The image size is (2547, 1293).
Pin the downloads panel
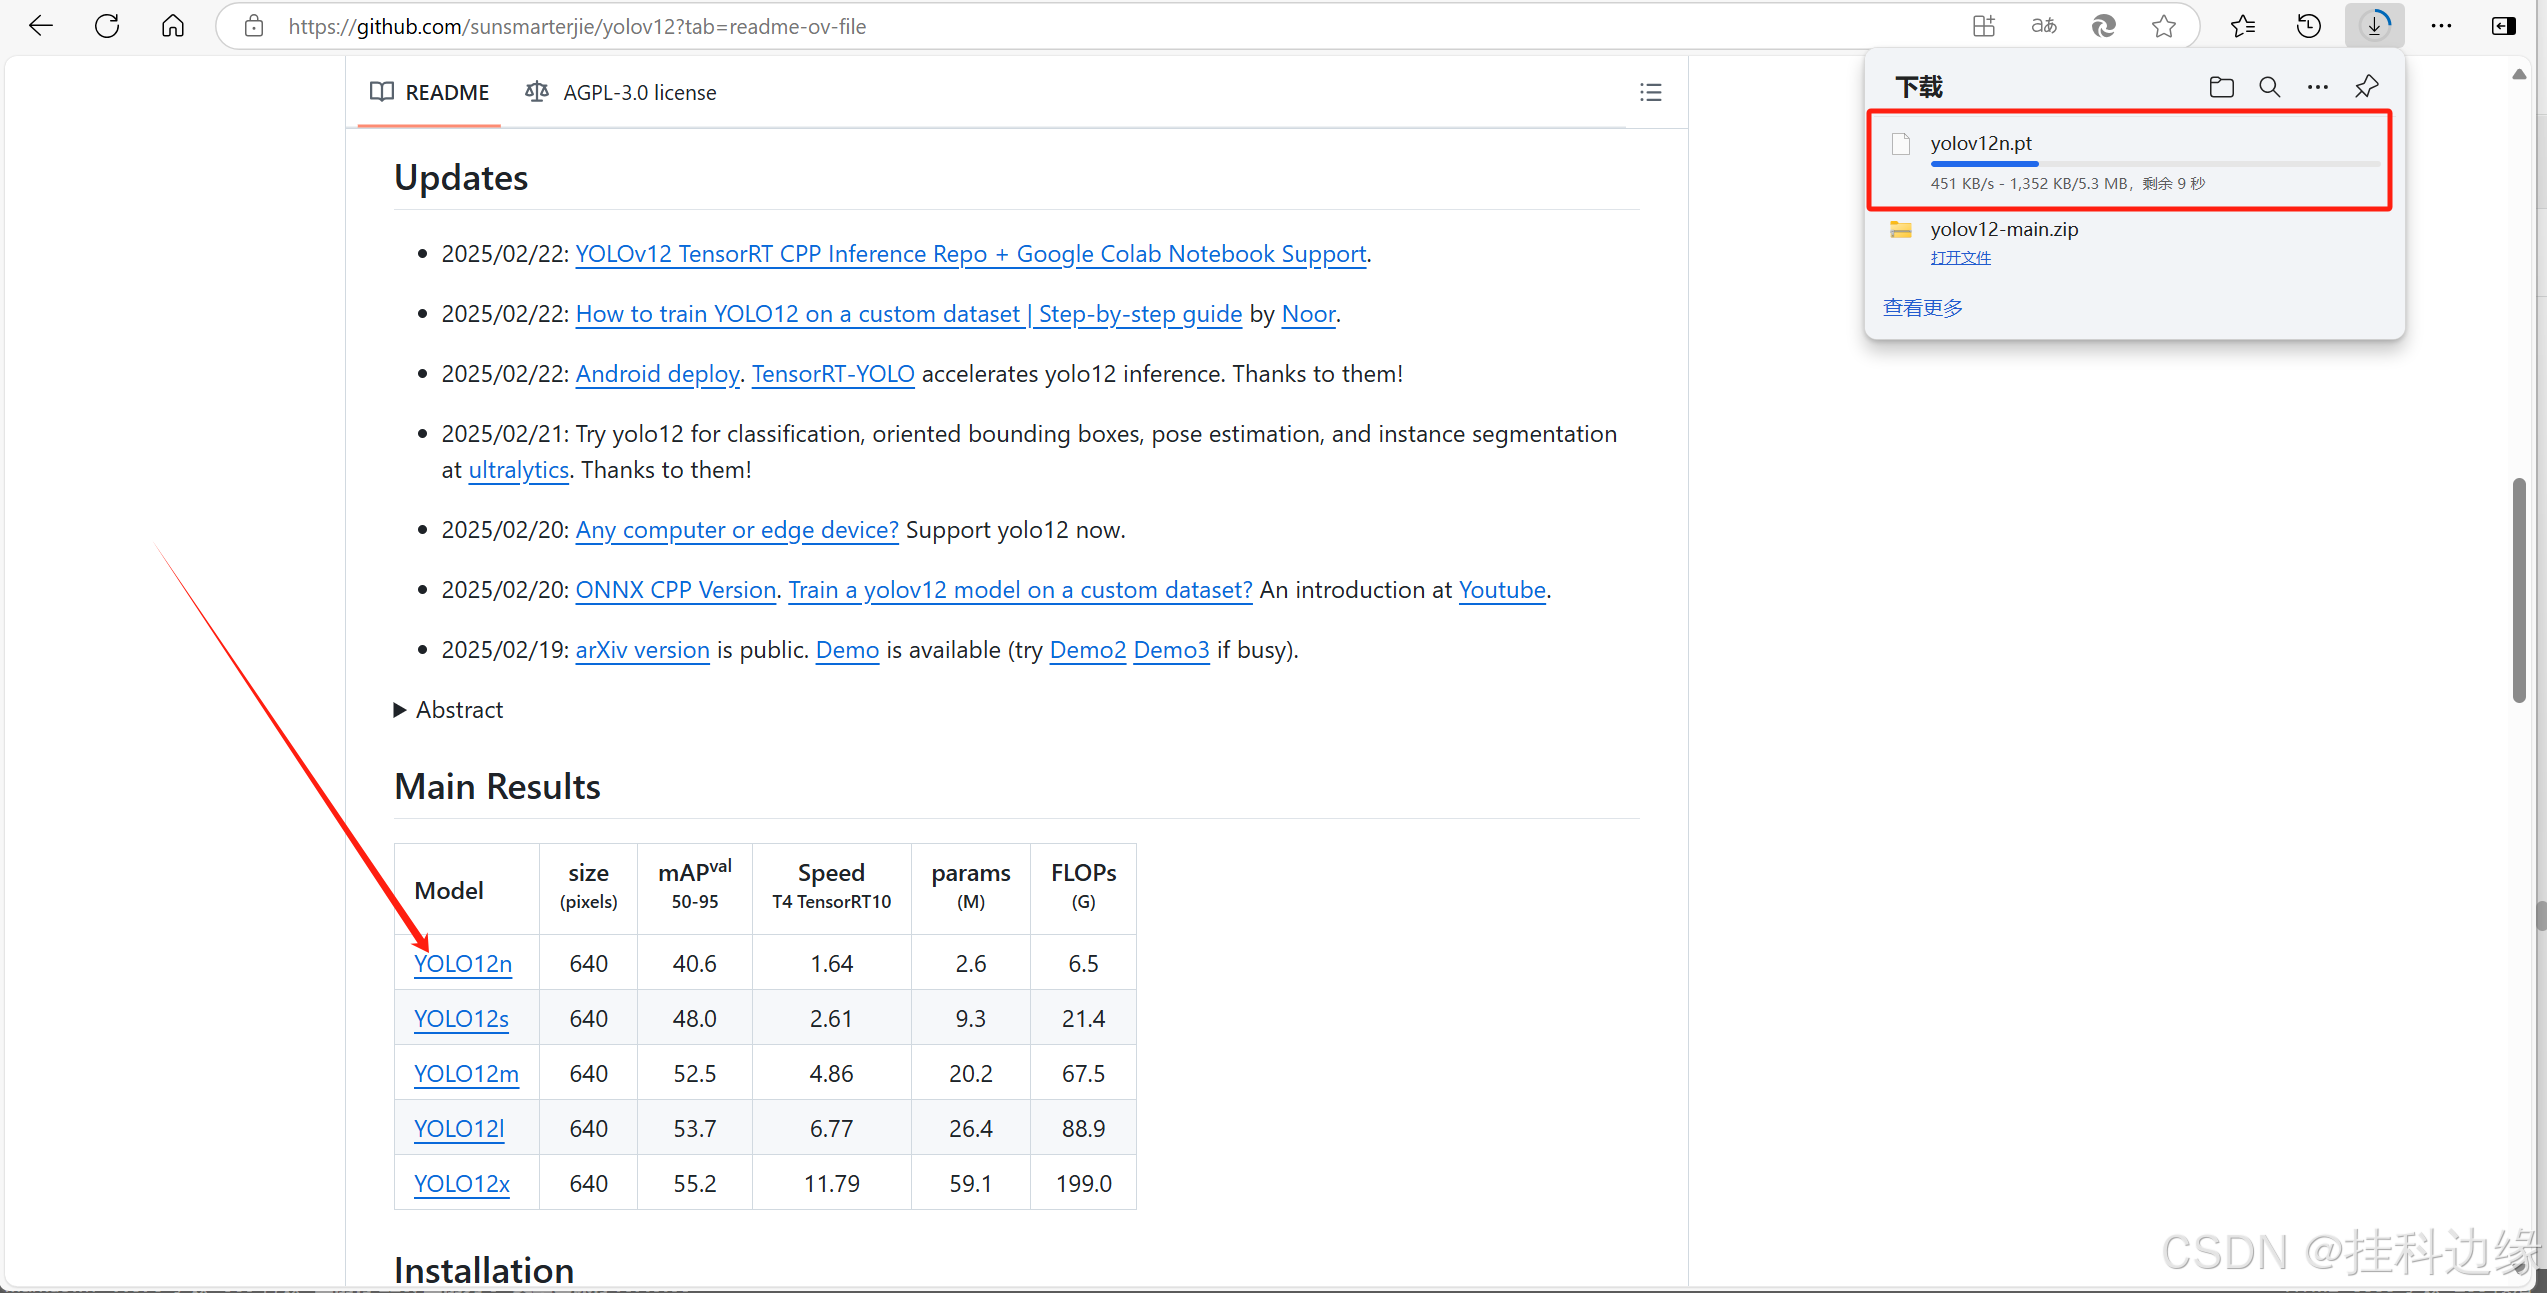point(2366,87)
